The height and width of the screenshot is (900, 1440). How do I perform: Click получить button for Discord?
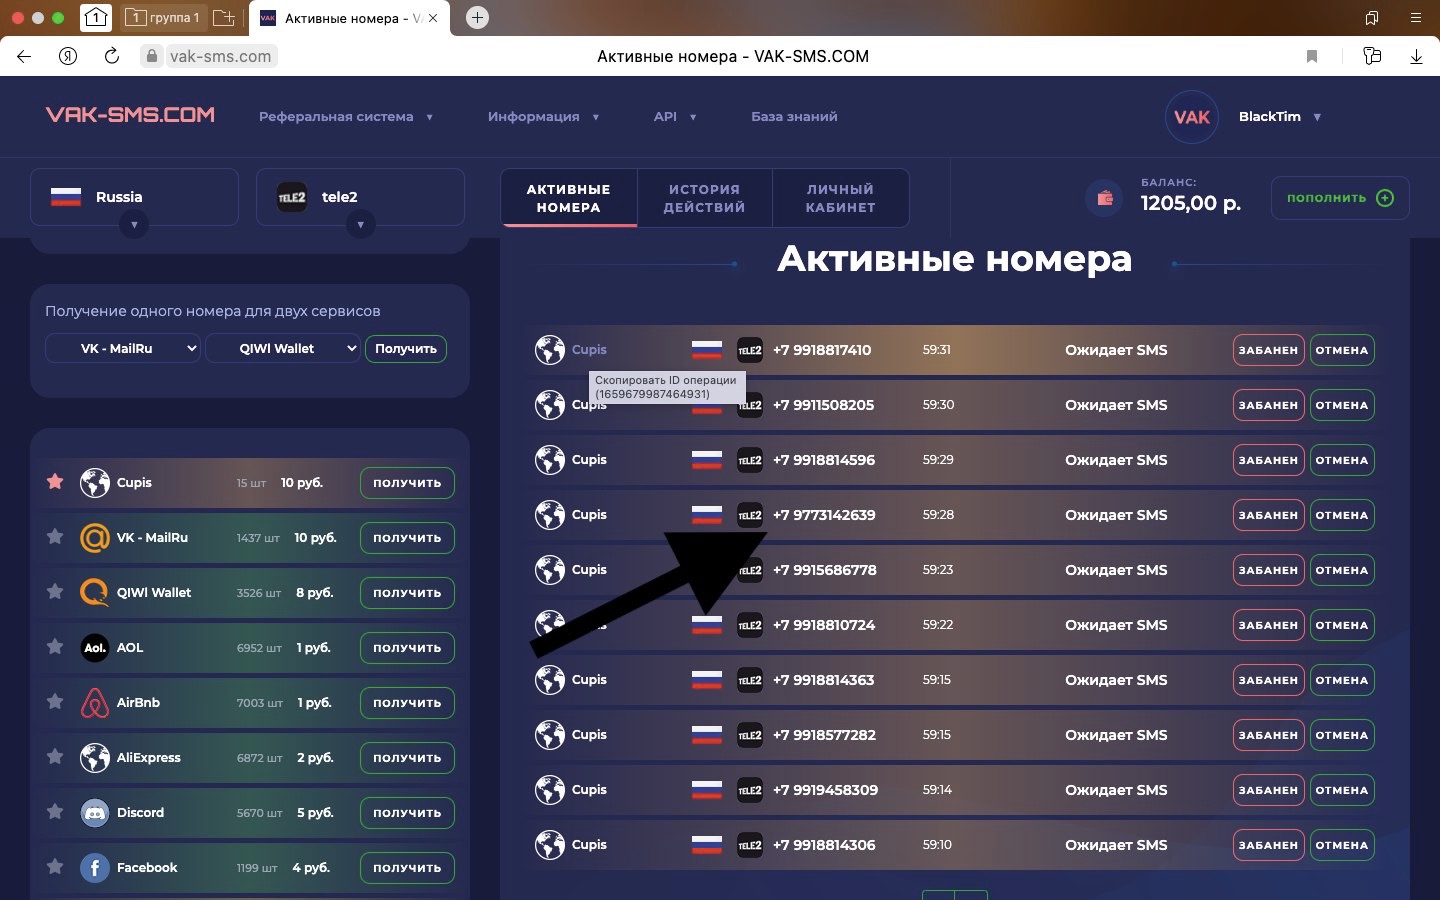(x=407, y=813)
